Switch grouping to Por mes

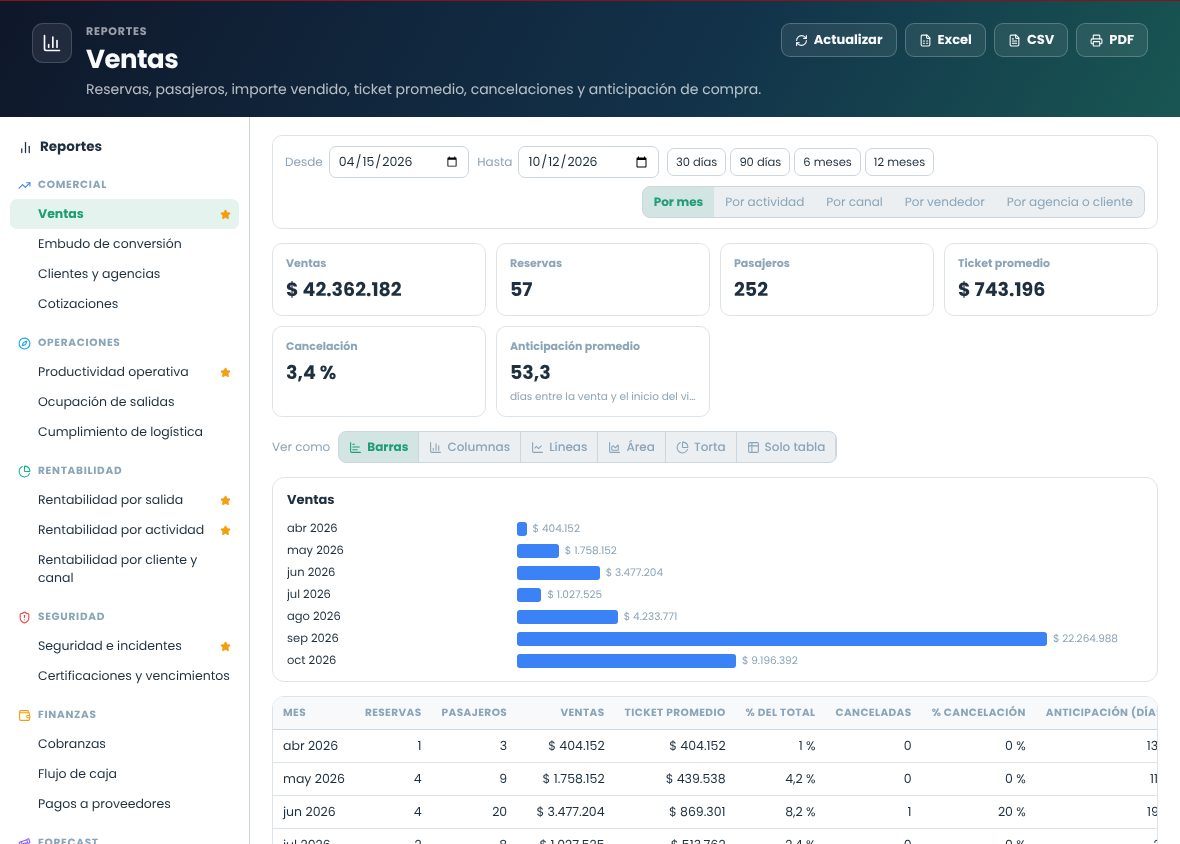coord(678,202)
